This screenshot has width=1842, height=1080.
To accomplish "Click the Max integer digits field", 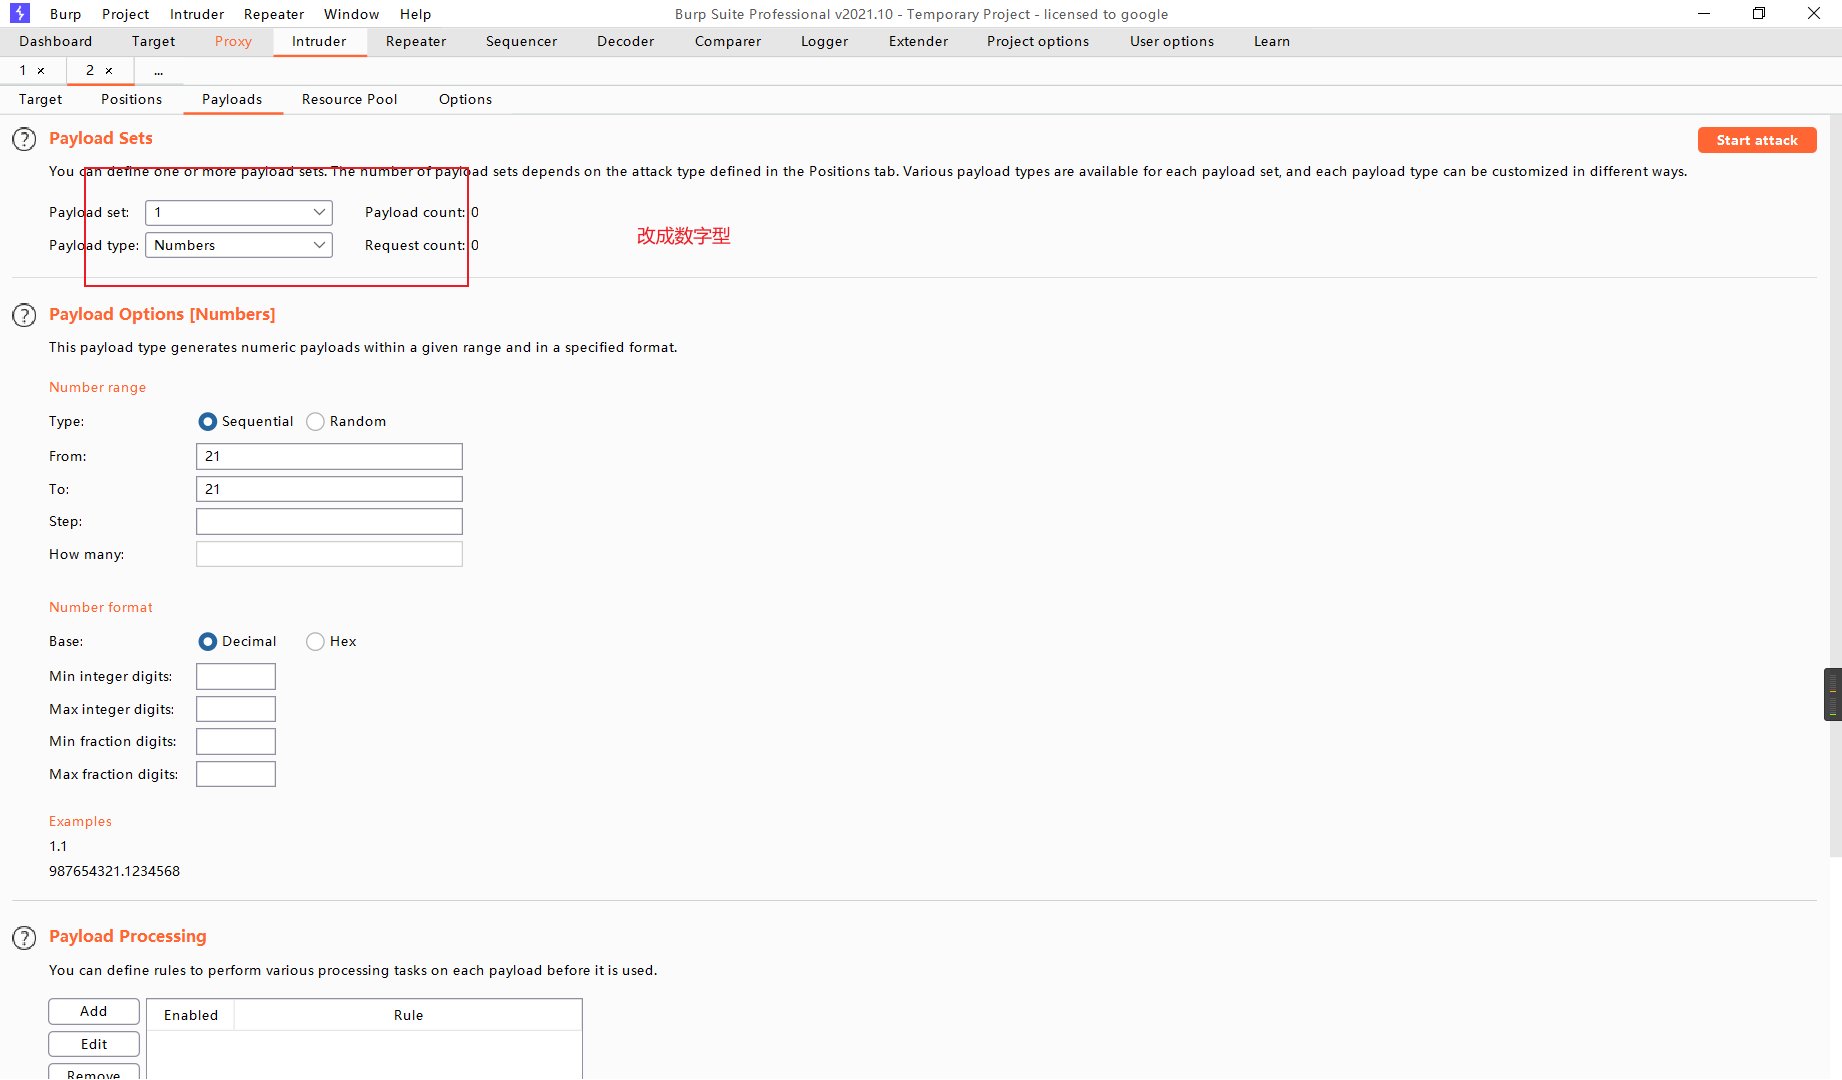I will (236, 709).
